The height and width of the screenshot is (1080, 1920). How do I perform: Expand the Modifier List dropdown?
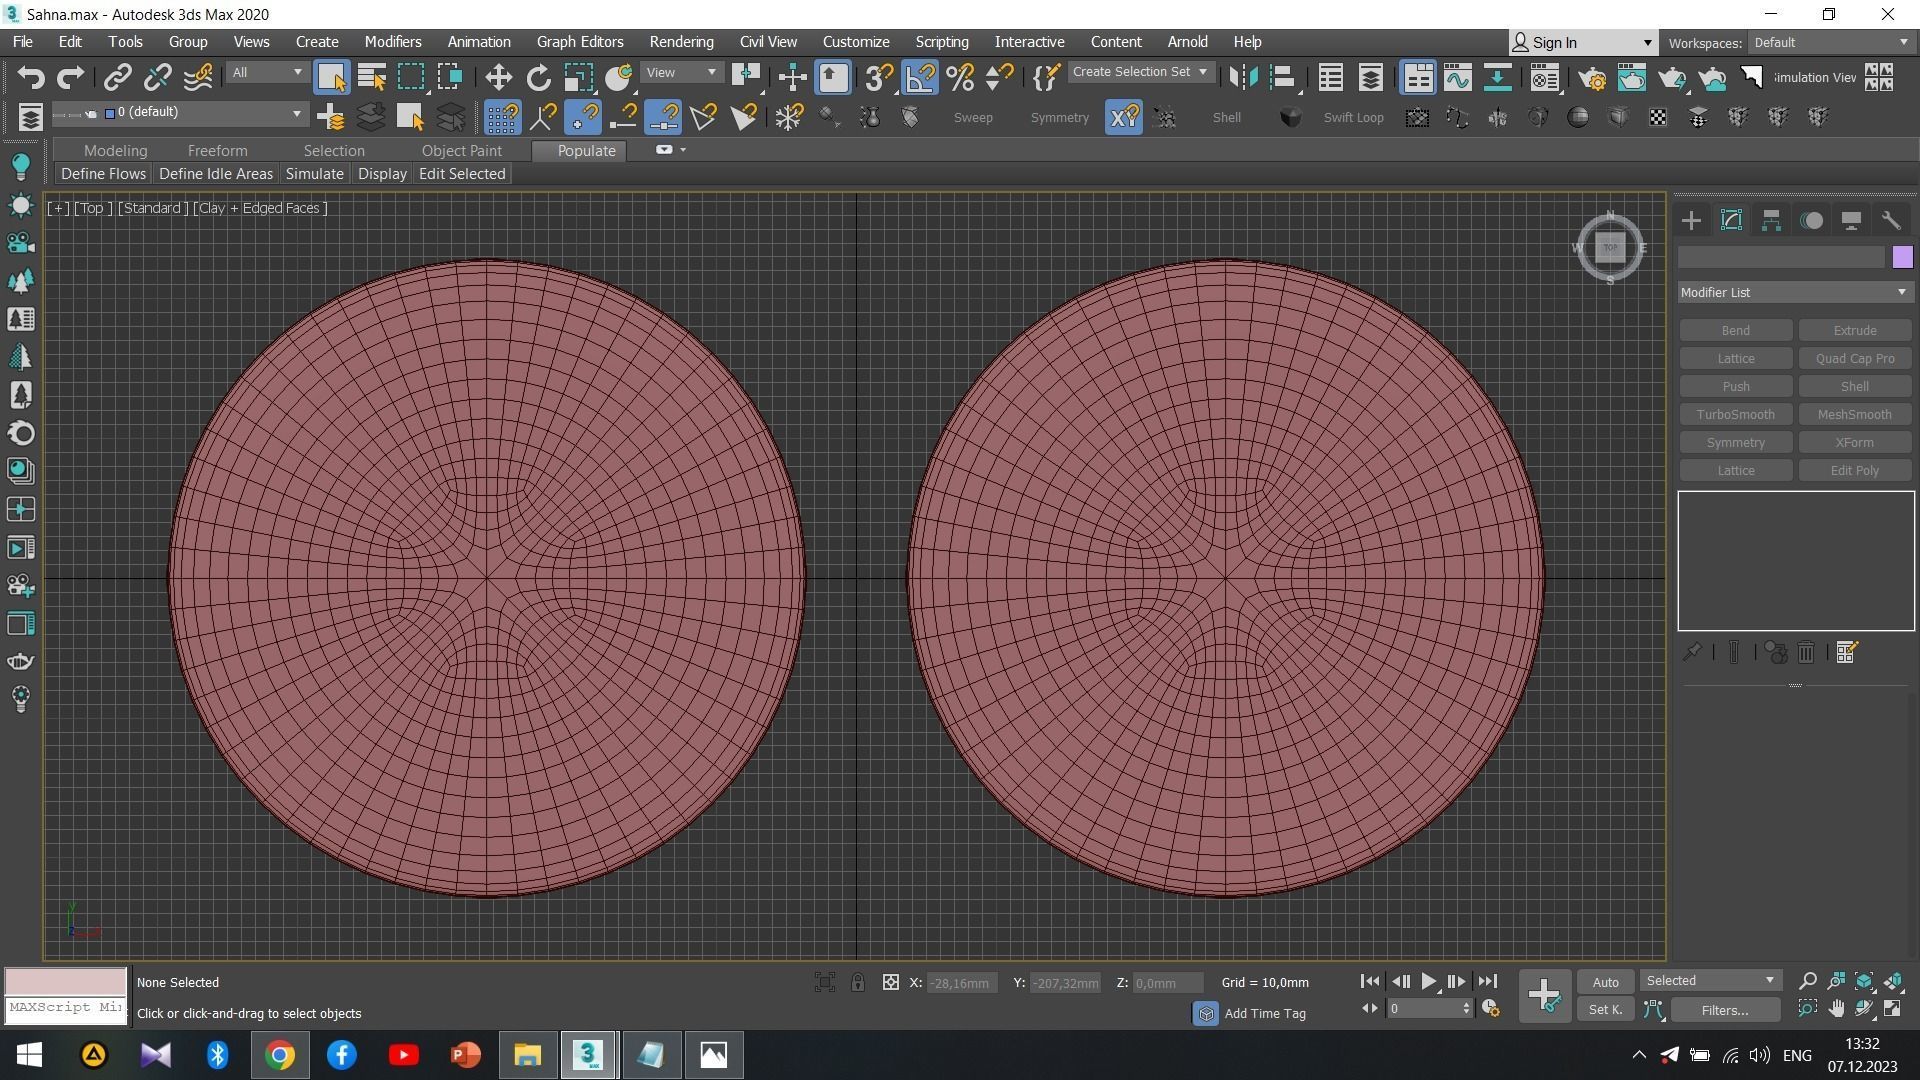coord(1794,292)
